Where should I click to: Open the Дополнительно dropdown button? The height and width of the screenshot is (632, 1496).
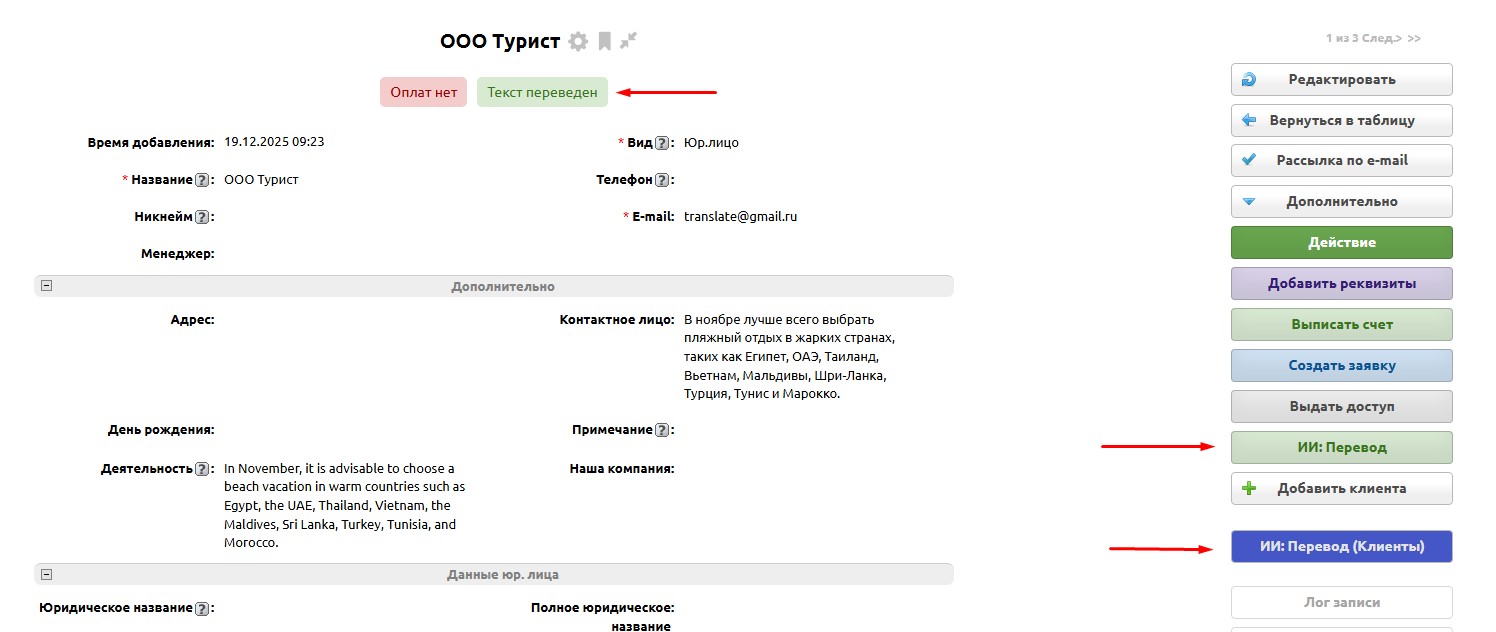click(x=1341, y=201)
